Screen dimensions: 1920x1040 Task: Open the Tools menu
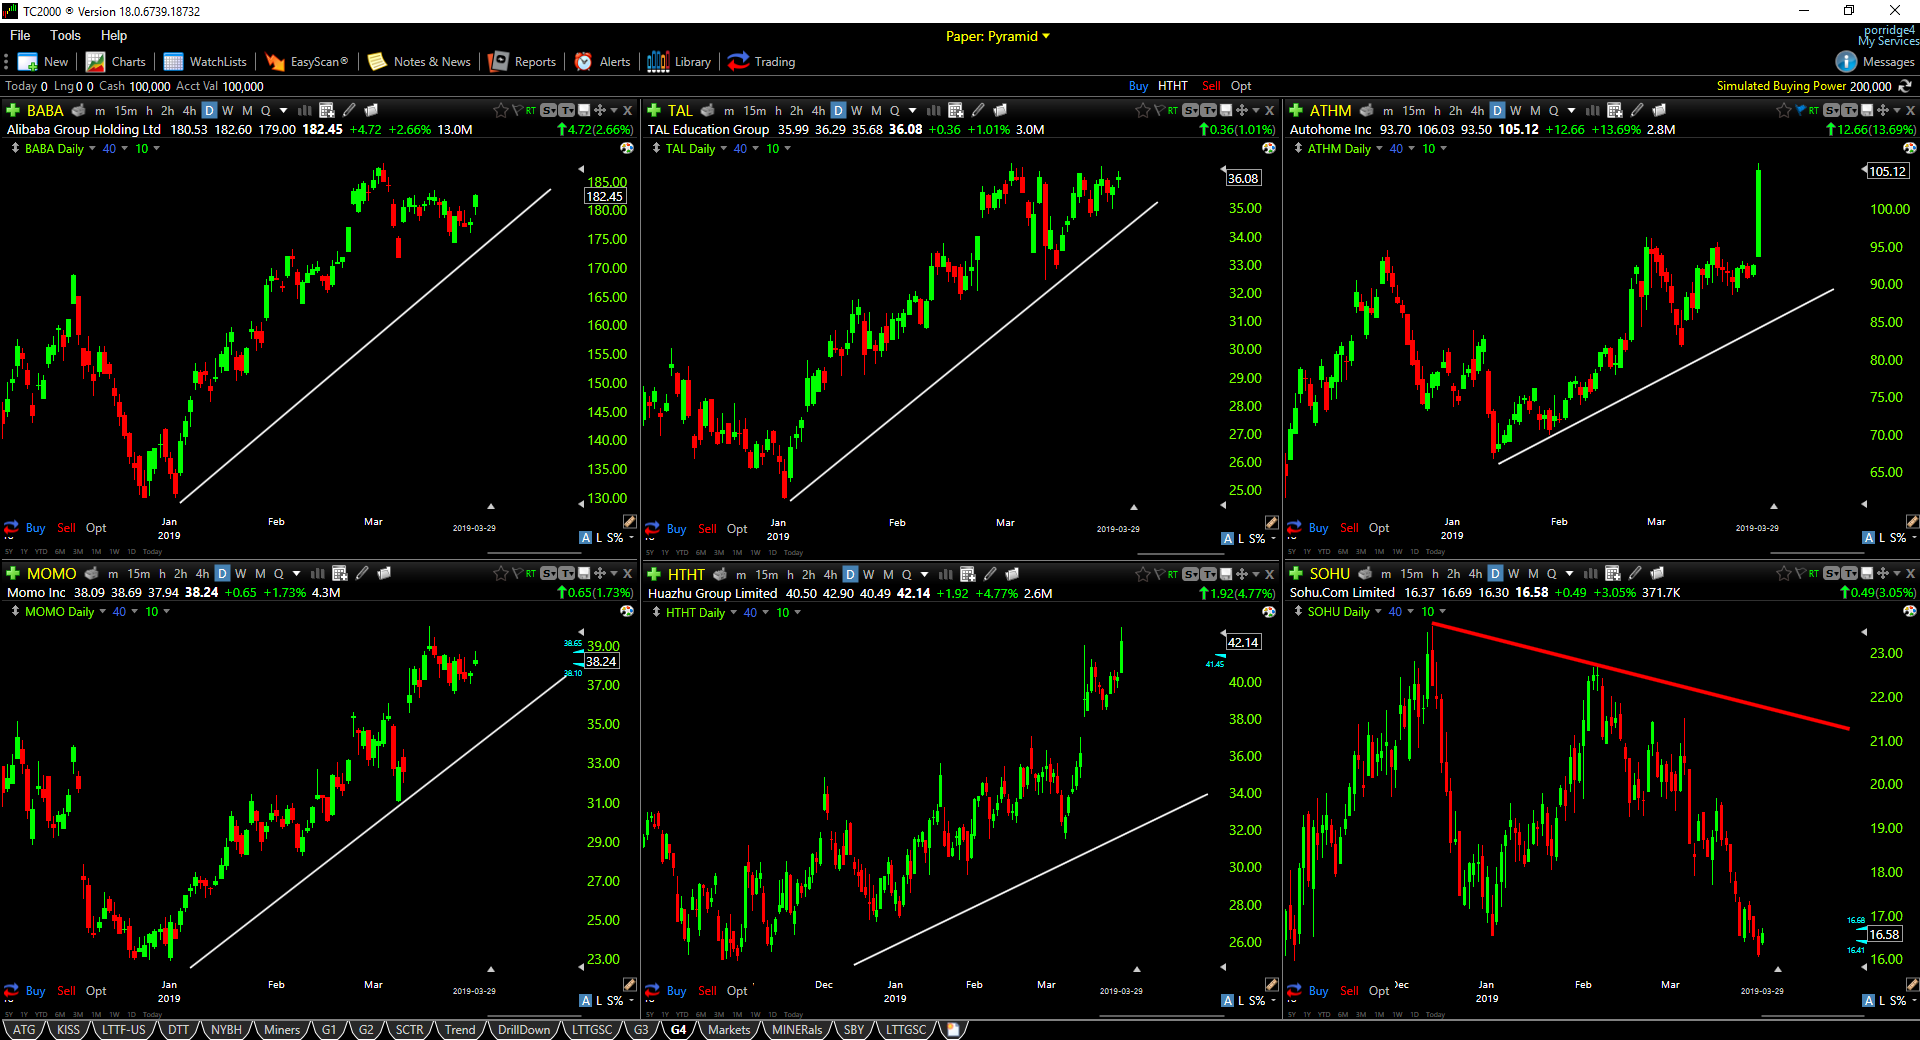tap(65, 35)
